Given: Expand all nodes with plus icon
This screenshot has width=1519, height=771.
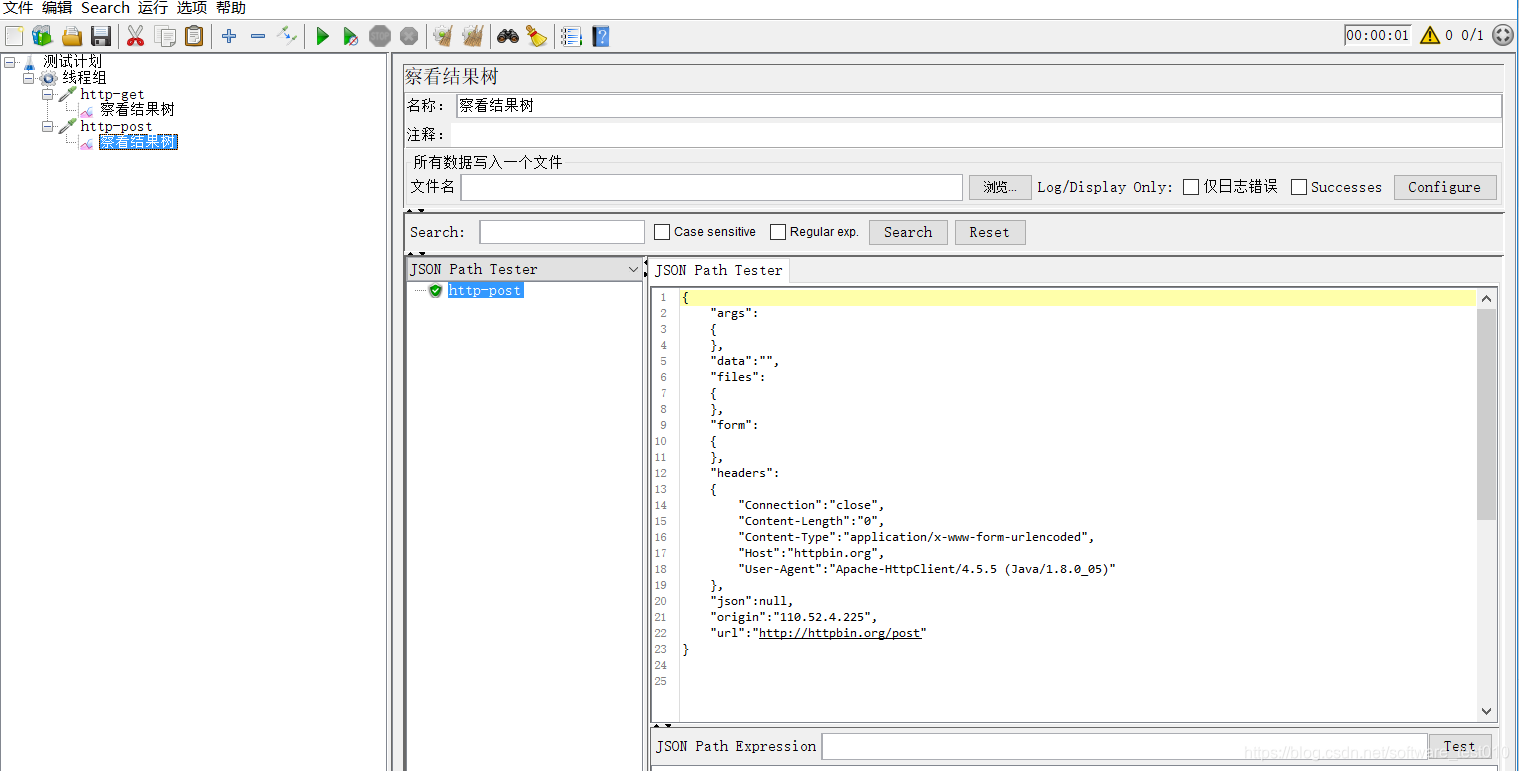Looking at the screenshot, I should point(229,37).
